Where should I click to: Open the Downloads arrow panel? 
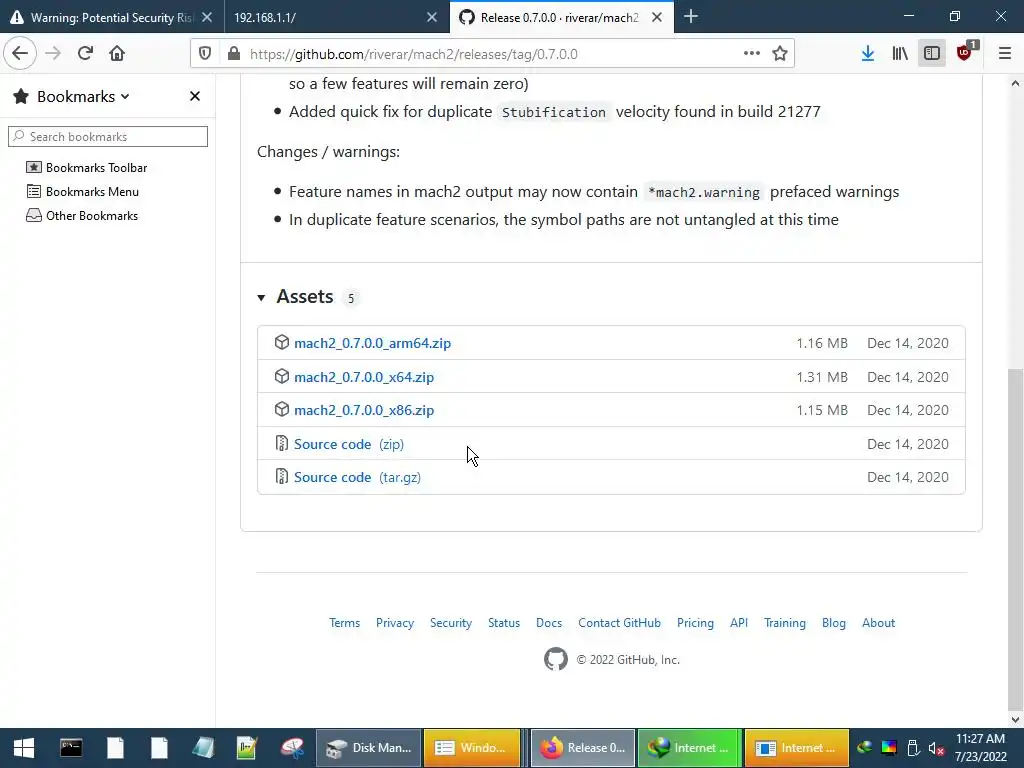click(867, 54)
